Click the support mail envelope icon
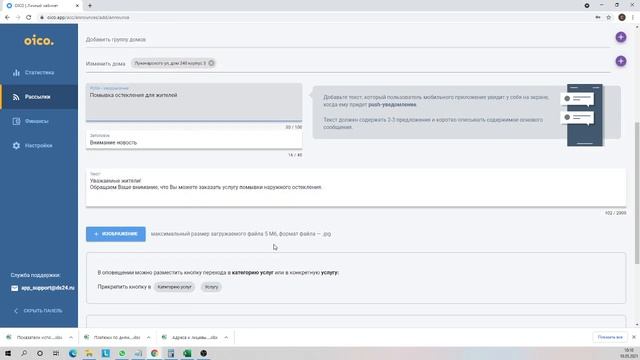This screenshot has width=640, height=360. point(15,288)
